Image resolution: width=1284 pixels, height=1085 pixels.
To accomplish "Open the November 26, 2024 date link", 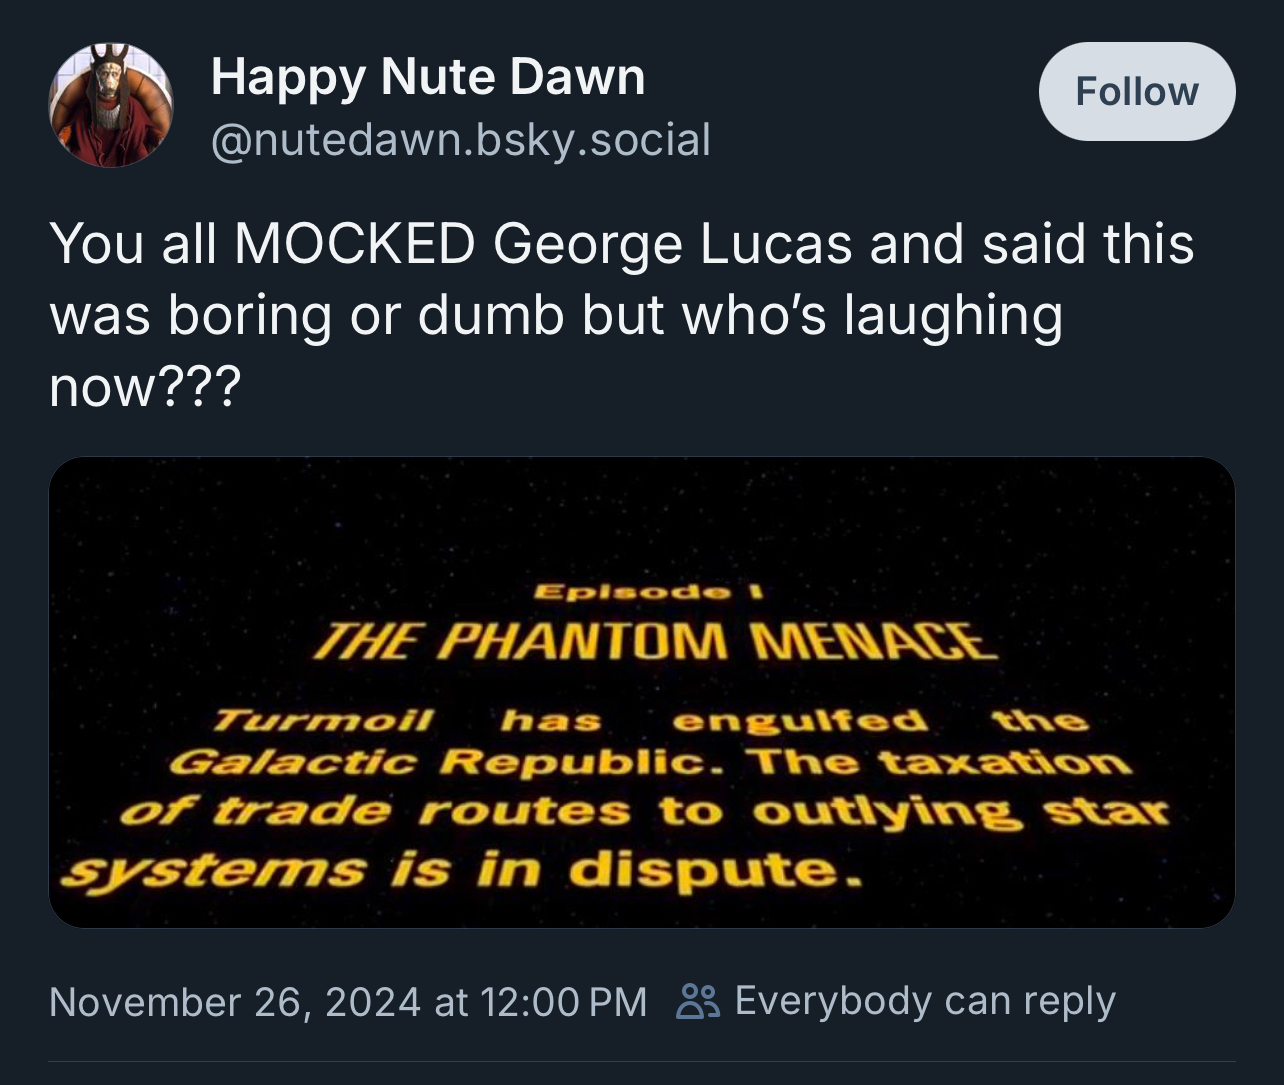I will [x=234, y=1001].
